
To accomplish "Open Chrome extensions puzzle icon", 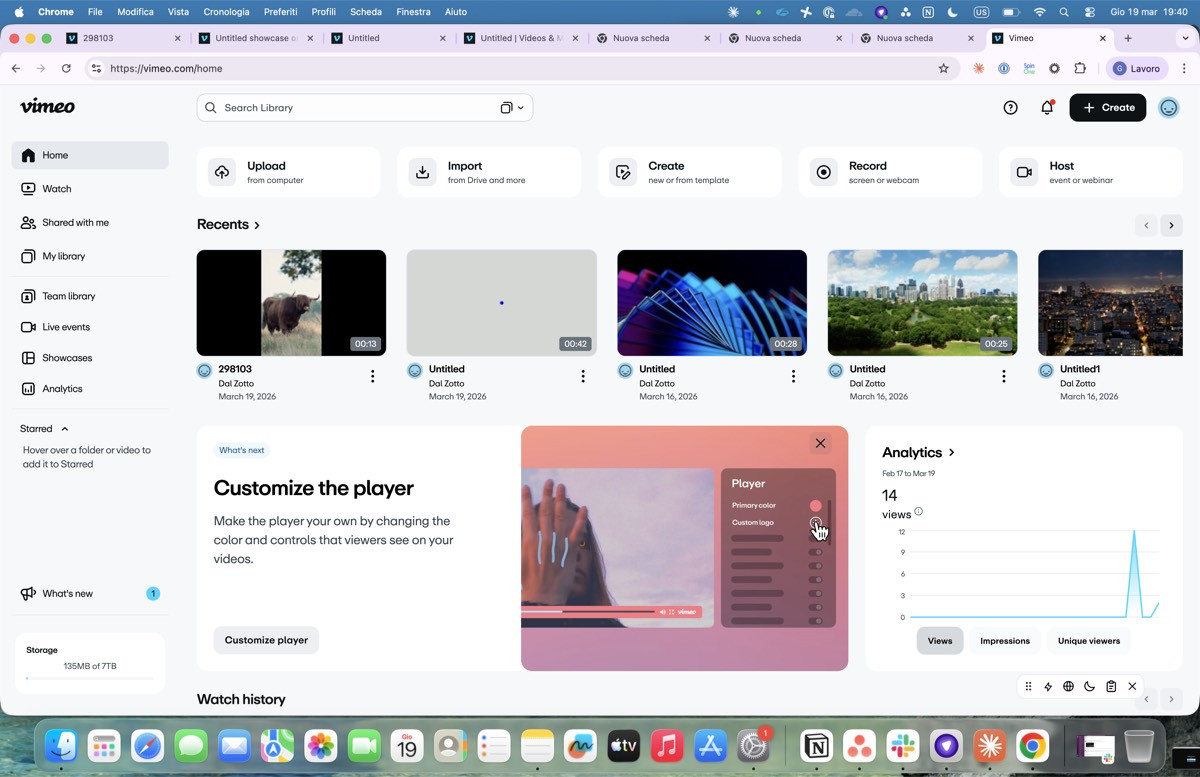I will [1080, 68].
